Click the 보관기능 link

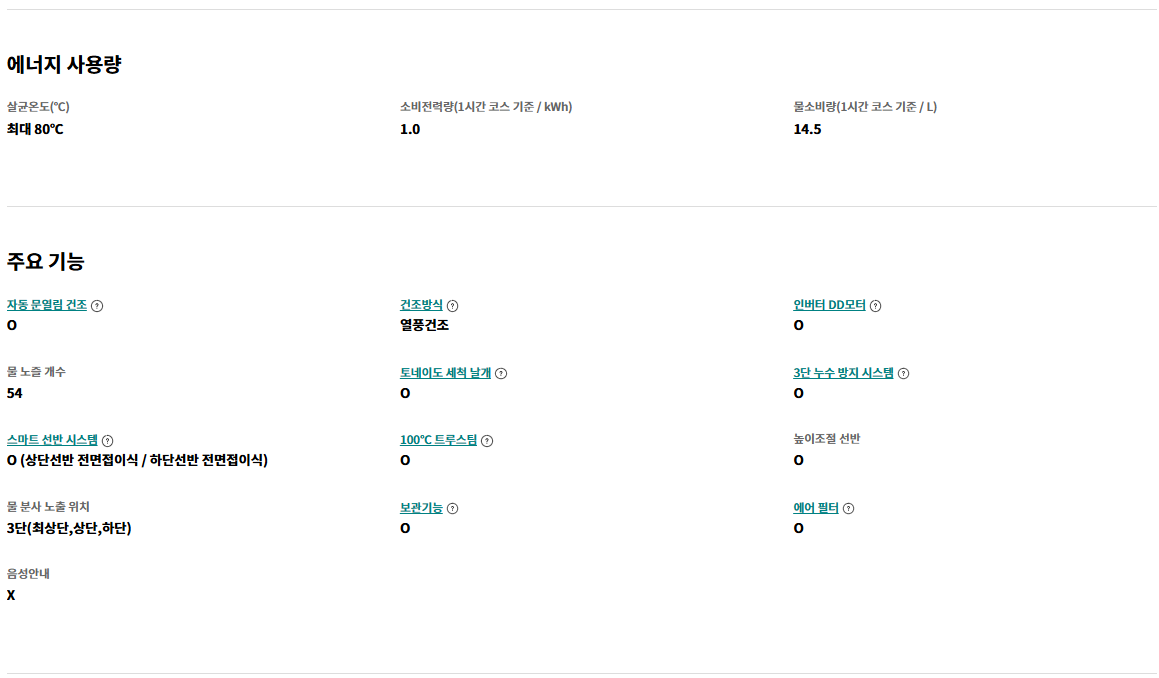[x=421, y=508]
